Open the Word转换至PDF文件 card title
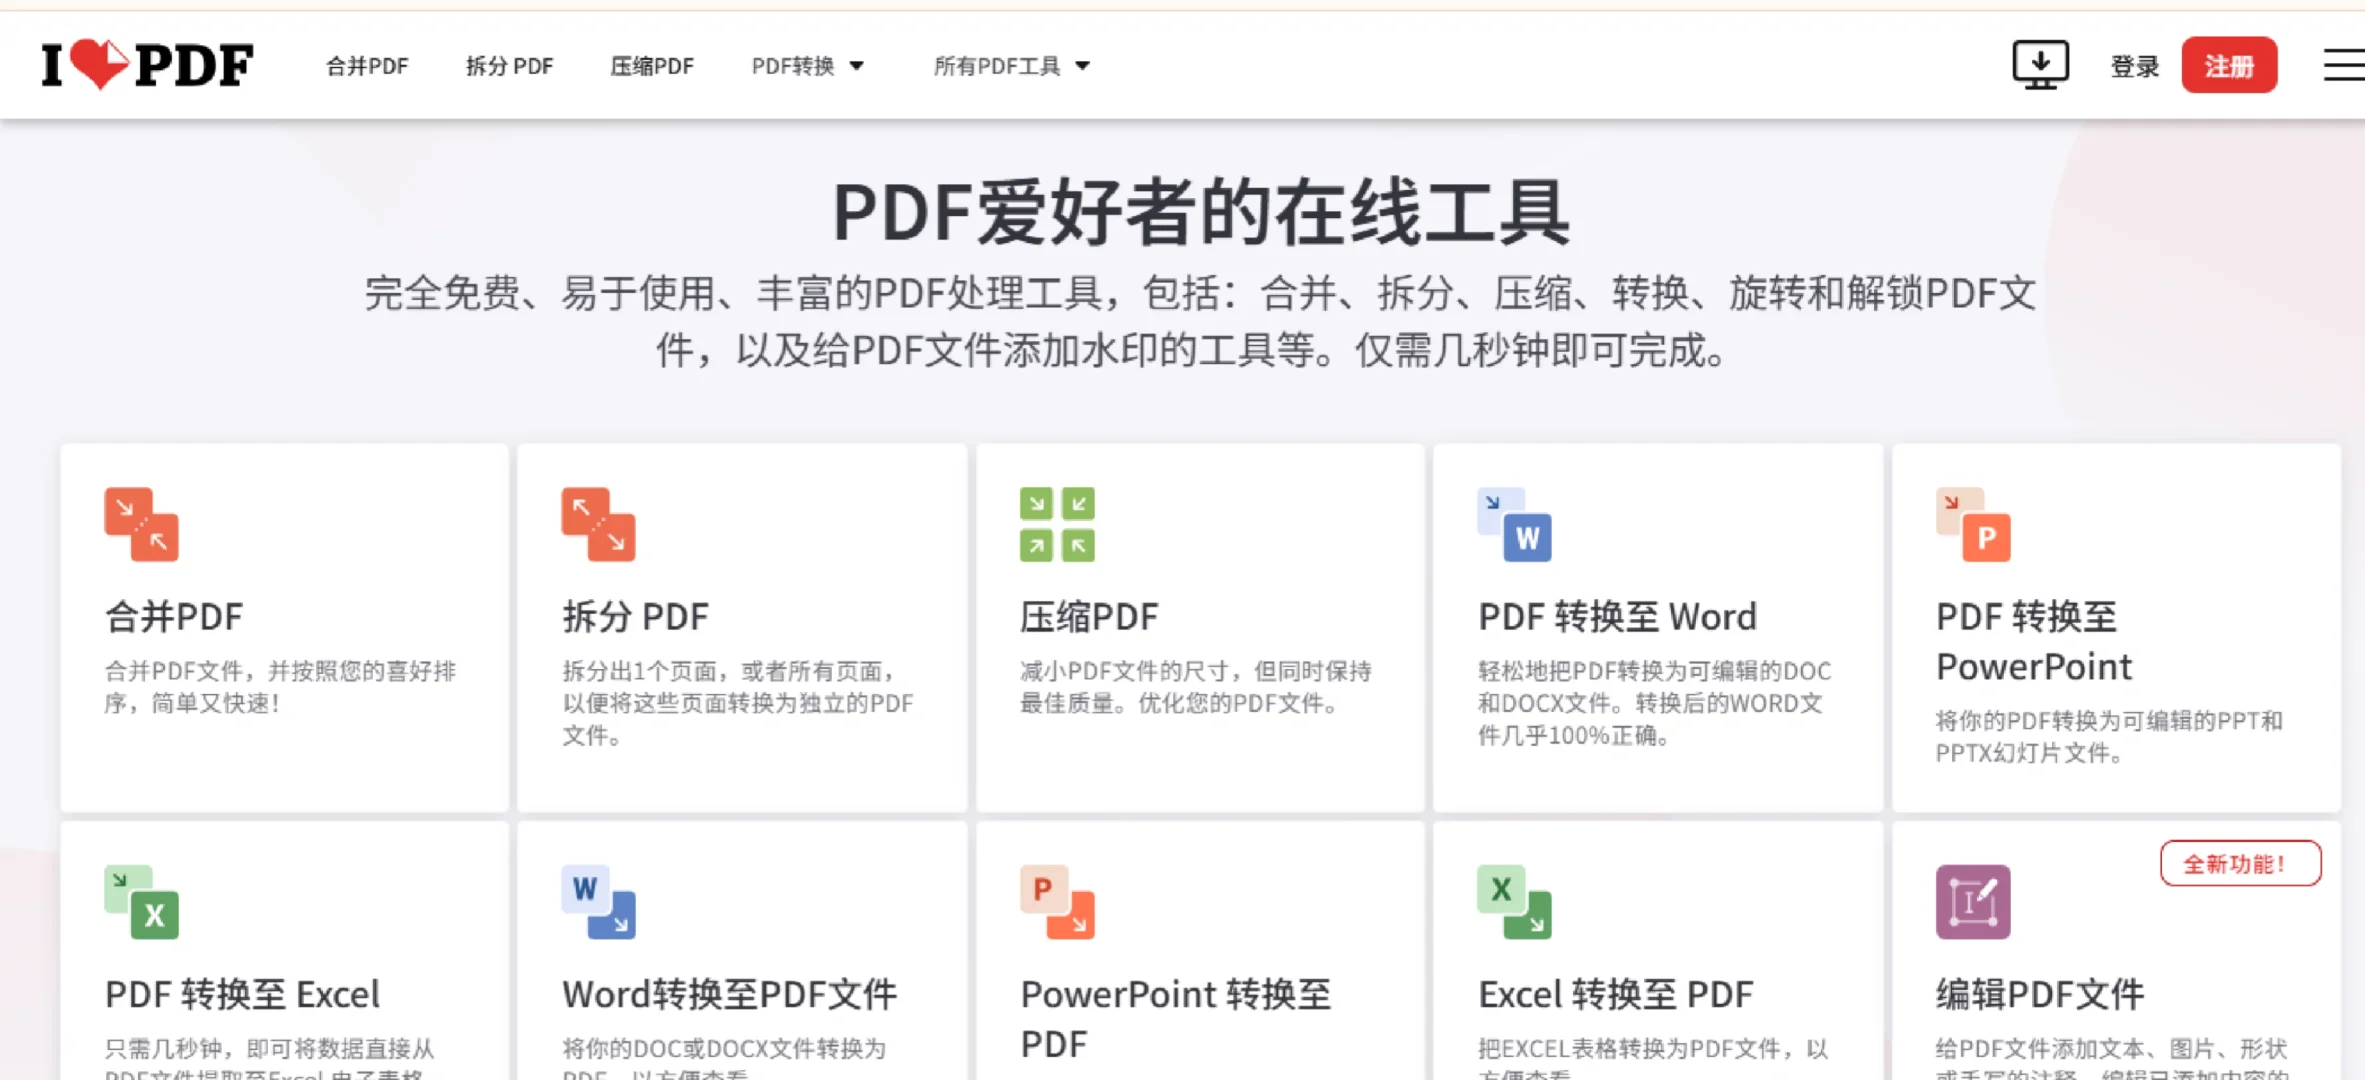 [x=730, y=994]
